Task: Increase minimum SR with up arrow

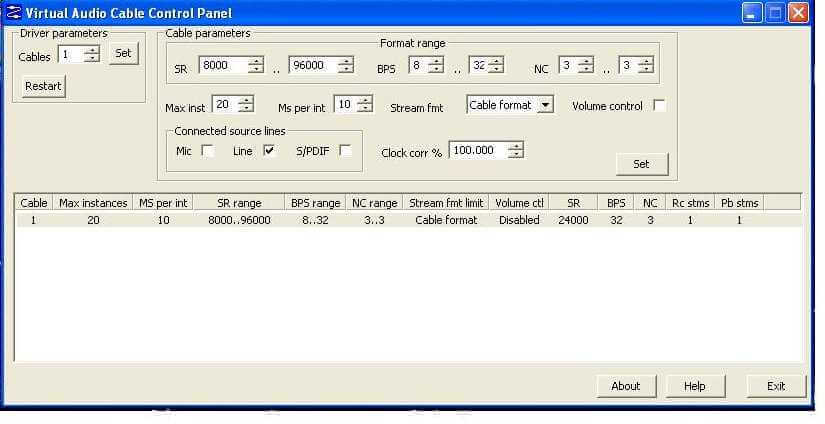Action: tap(256, 61)
